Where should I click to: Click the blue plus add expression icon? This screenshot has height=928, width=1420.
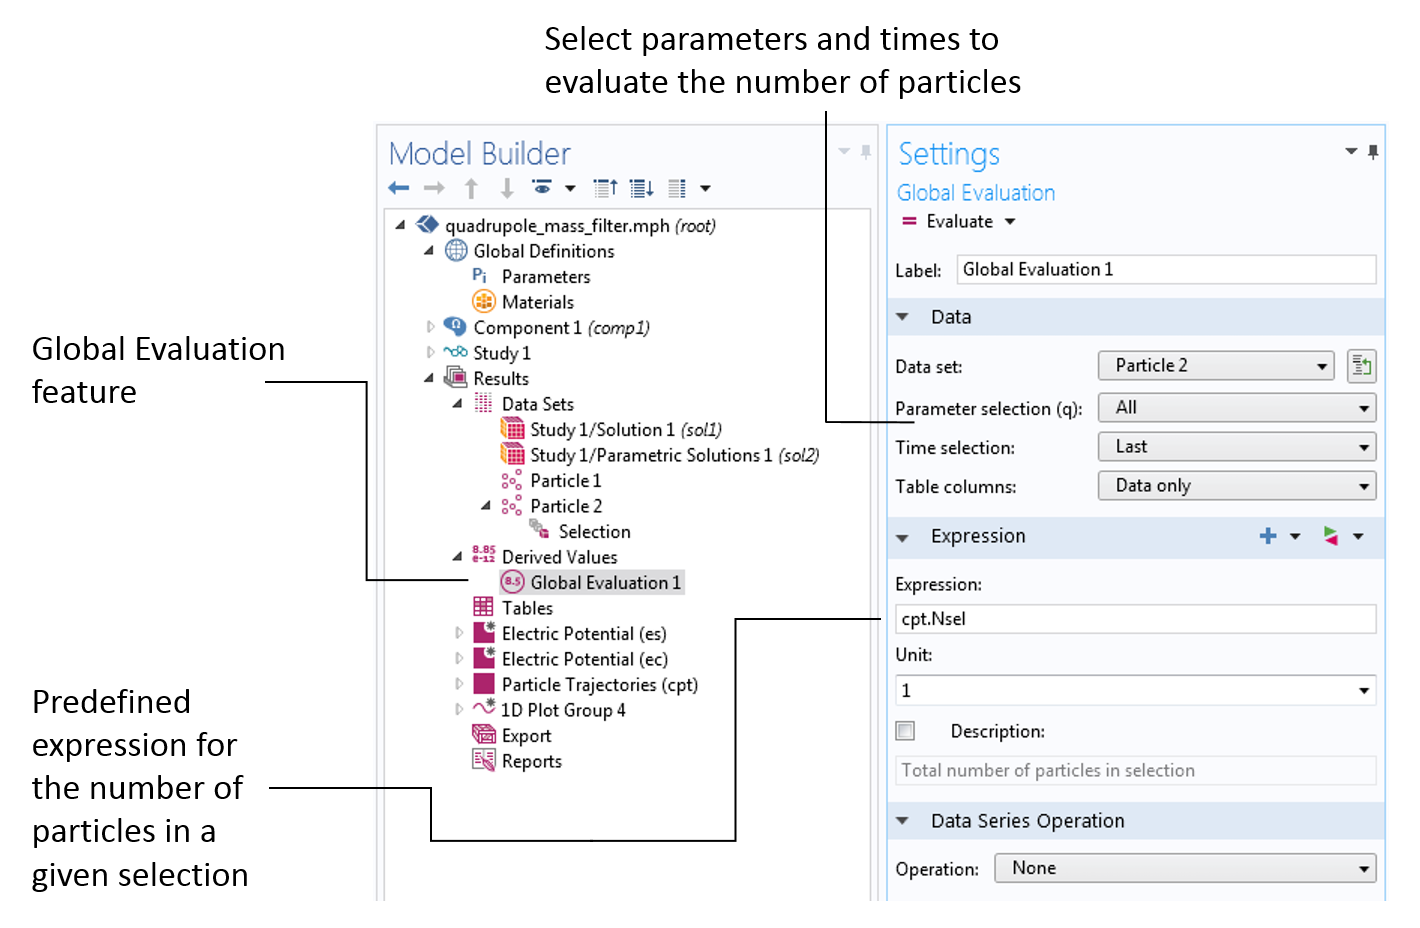(x=1268, y=536)
